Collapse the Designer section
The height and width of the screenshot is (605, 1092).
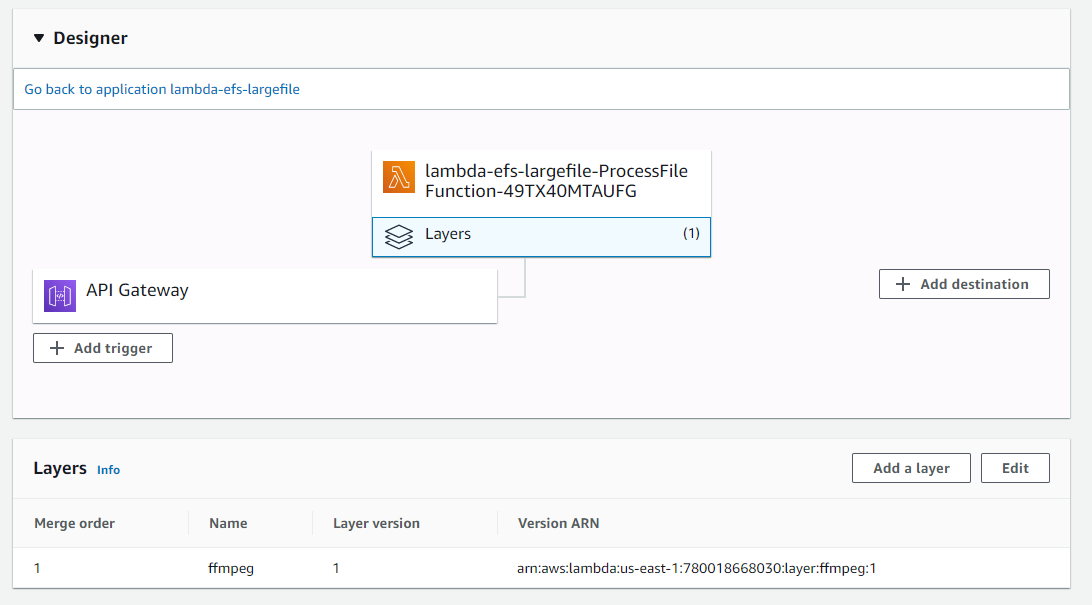(38, 38)
